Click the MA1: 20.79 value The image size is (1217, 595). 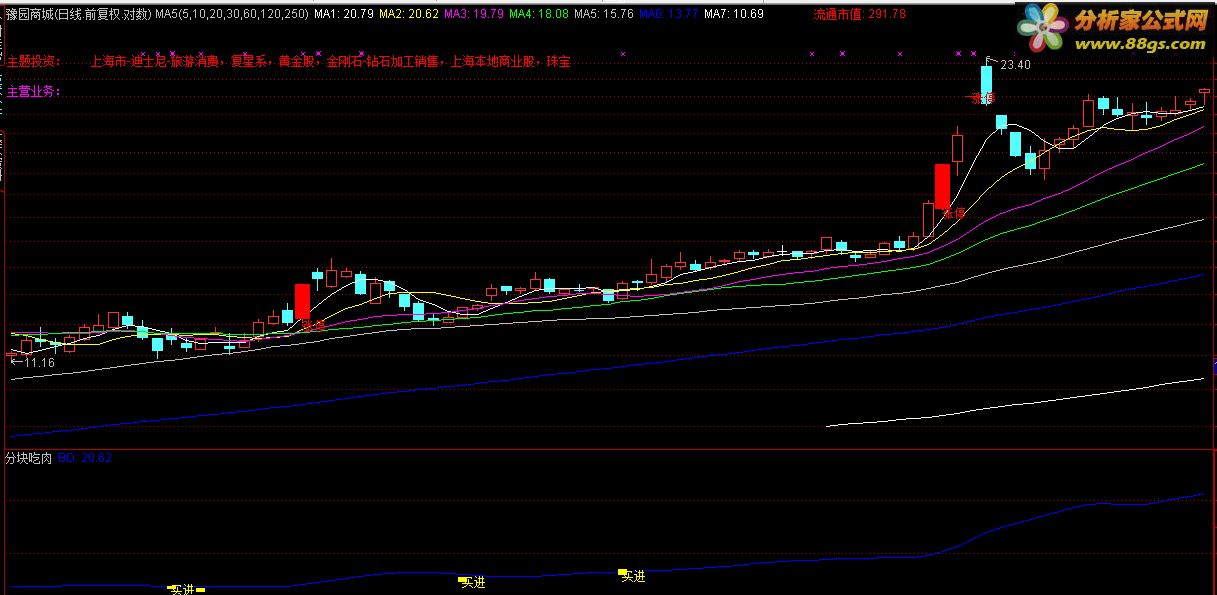coord(344,14)
